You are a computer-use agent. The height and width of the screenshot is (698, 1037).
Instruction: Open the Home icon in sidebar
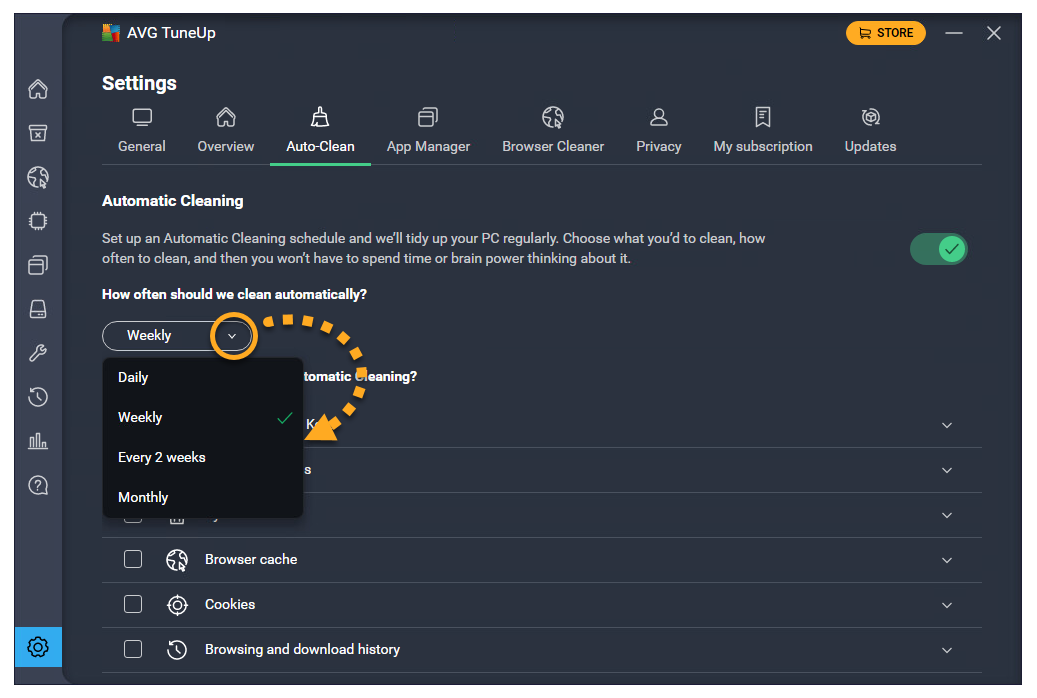coord(38,90)
